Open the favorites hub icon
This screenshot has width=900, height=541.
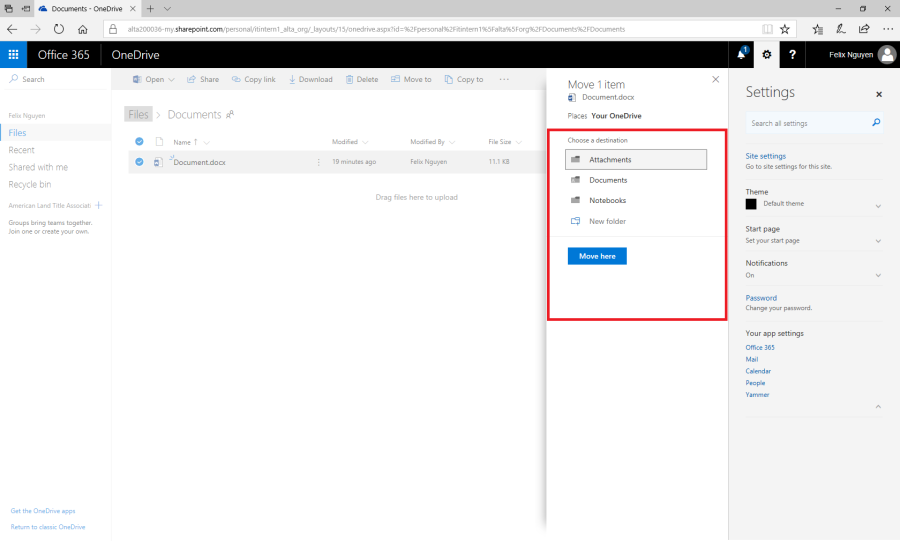[x=818, y=29]
